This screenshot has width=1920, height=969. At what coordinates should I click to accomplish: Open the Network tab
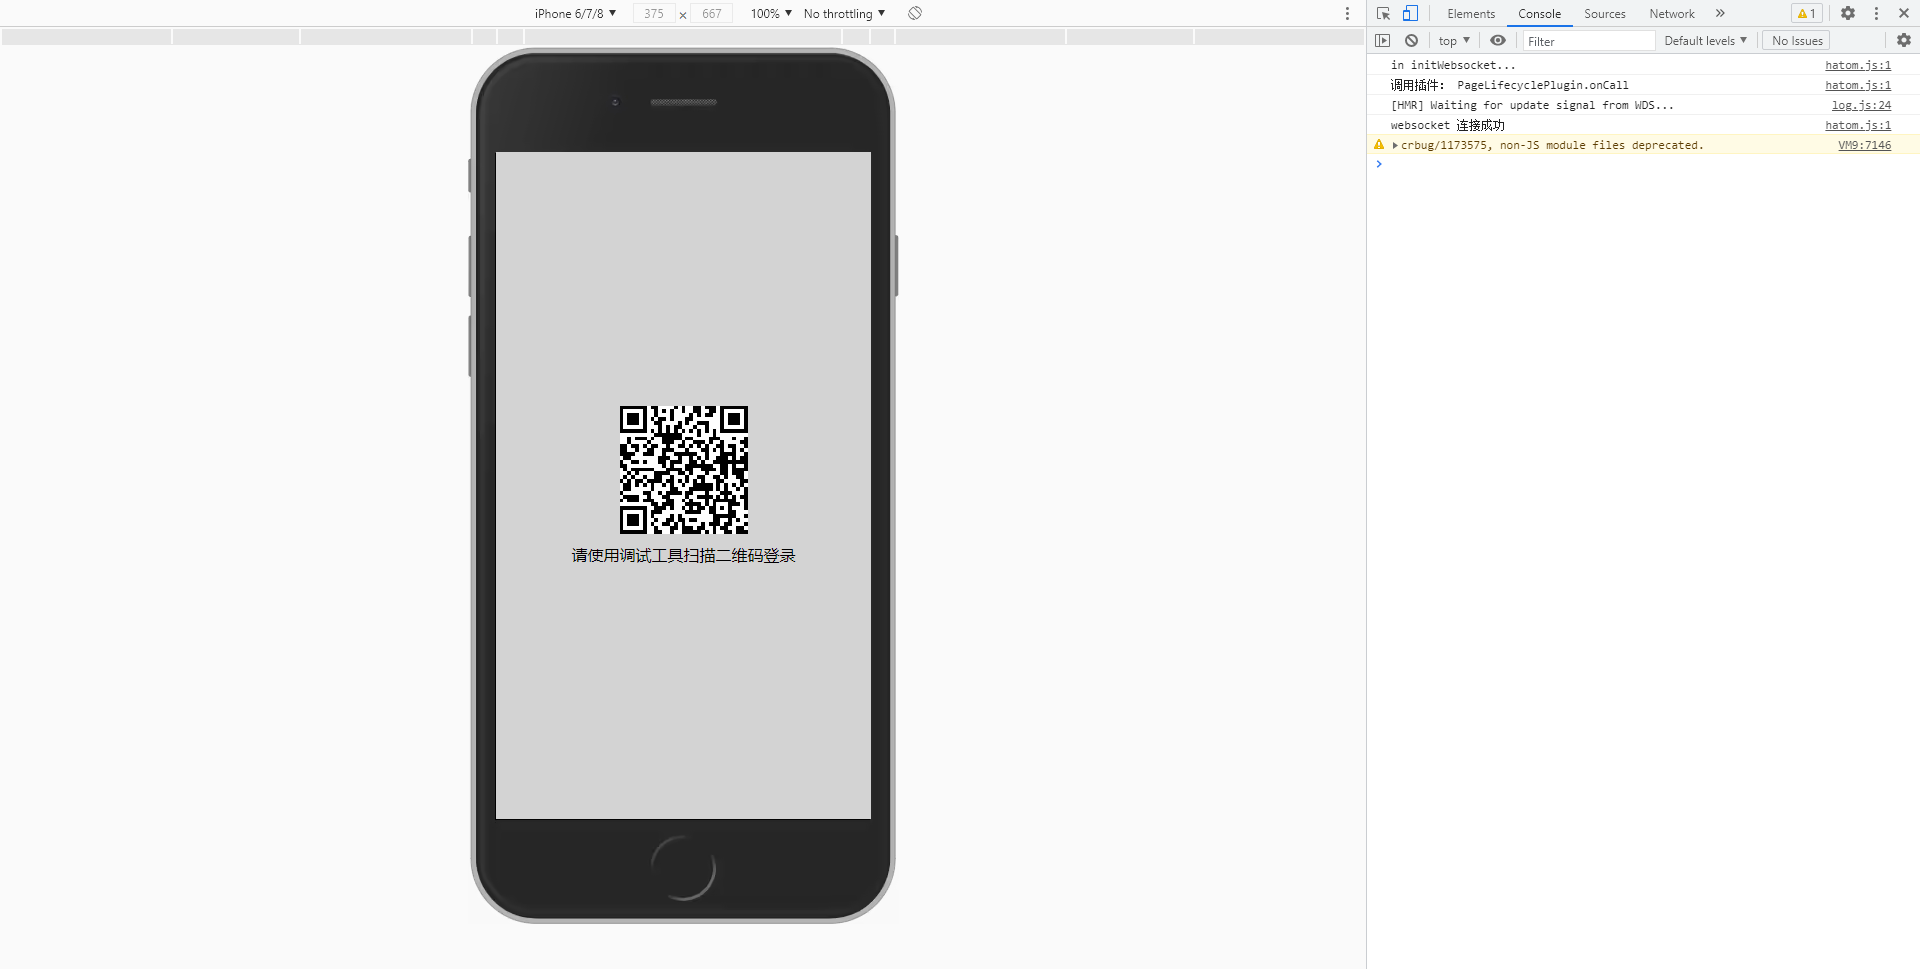click(x=1672, y=14)
